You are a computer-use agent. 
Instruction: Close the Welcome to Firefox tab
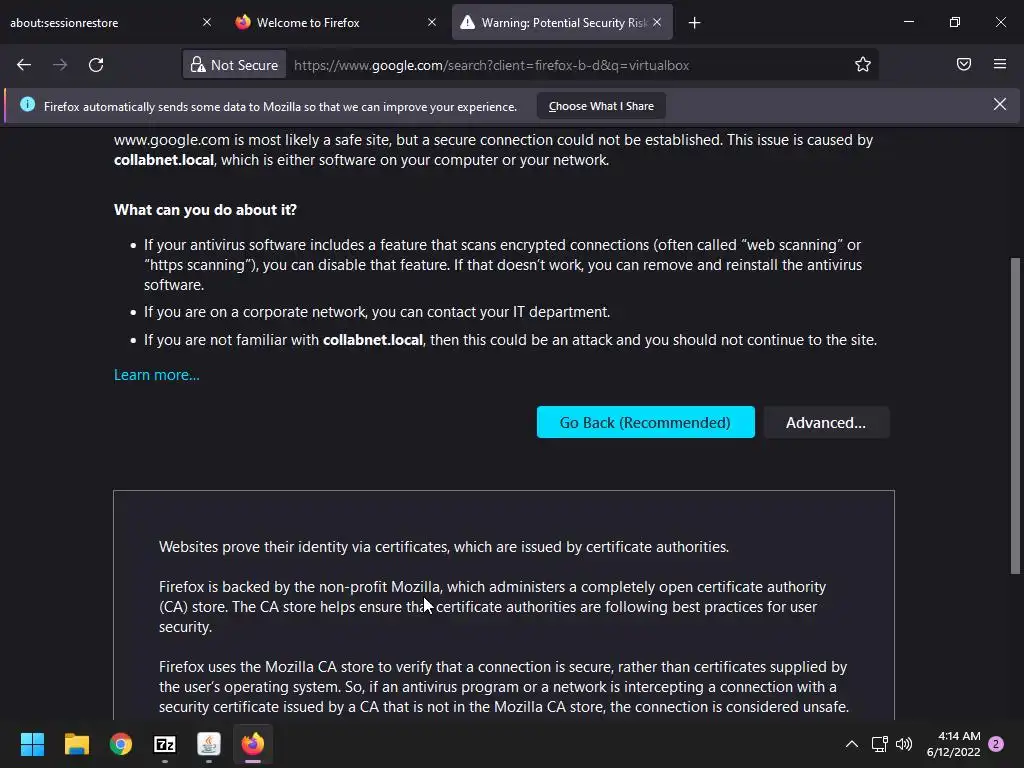[432, 22]
